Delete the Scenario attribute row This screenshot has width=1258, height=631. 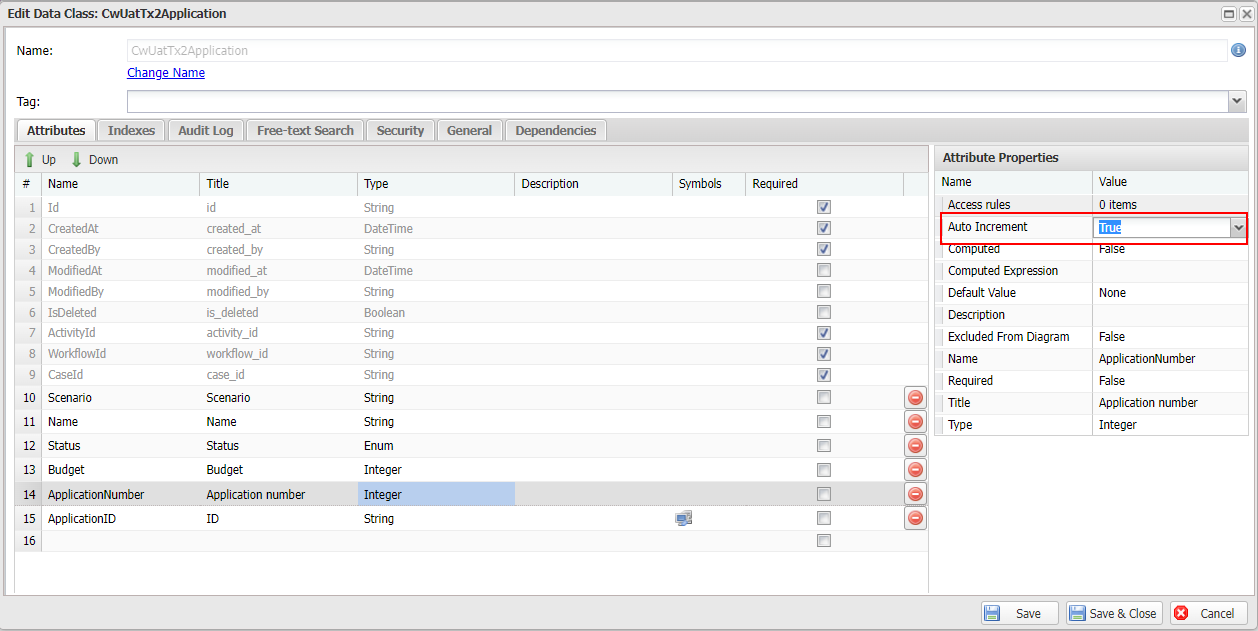coord(915,398)
